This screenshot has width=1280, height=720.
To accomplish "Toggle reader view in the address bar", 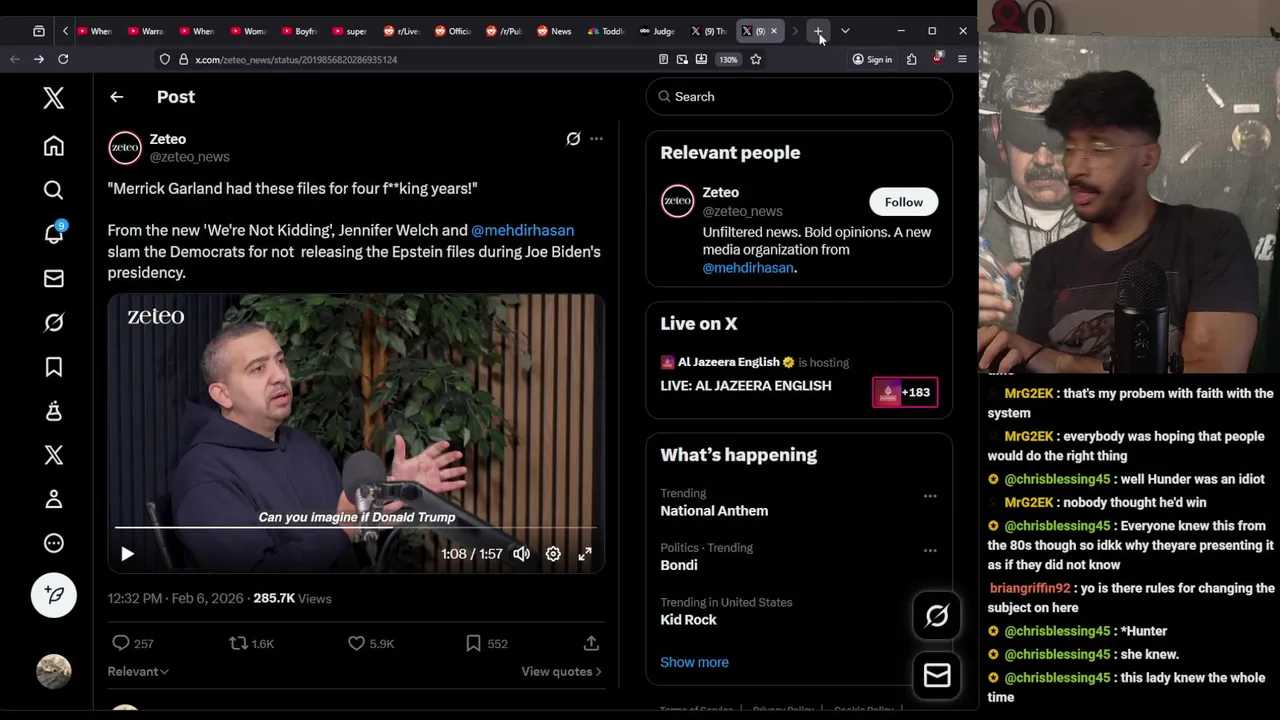I will [x=663, y=59].
